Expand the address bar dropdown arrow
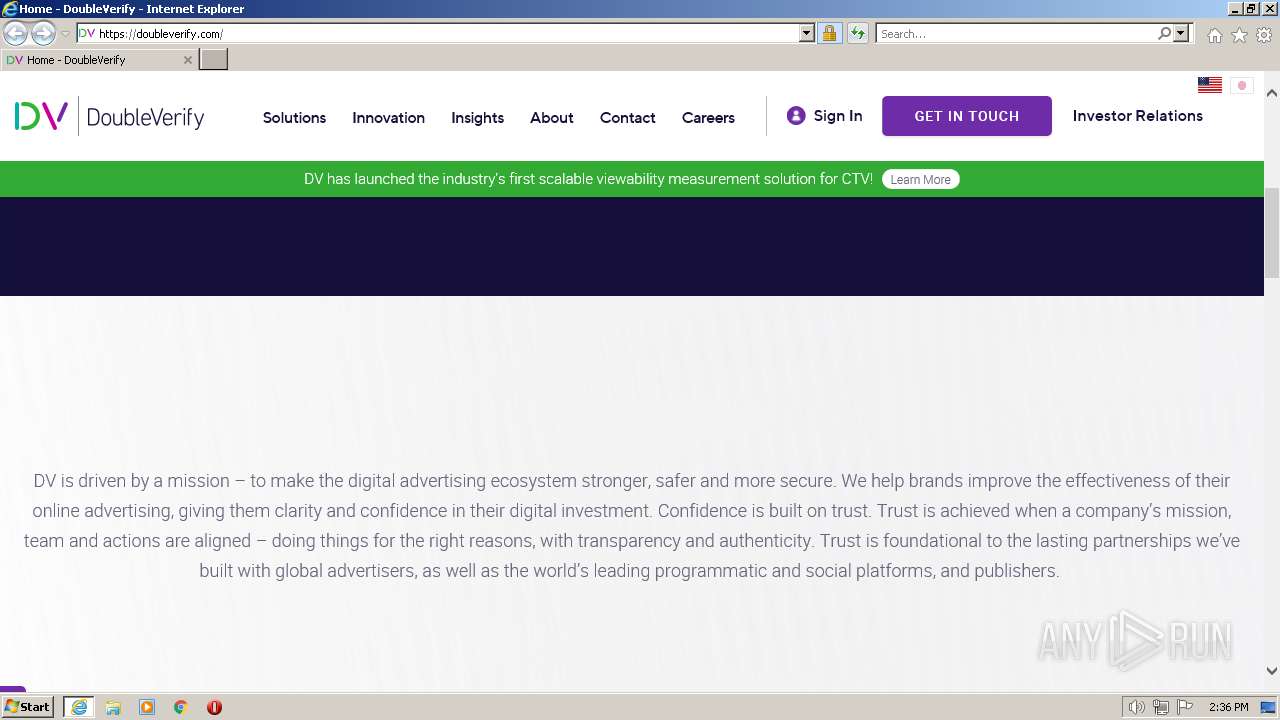 pyautogui.click(x=807, y=33)
